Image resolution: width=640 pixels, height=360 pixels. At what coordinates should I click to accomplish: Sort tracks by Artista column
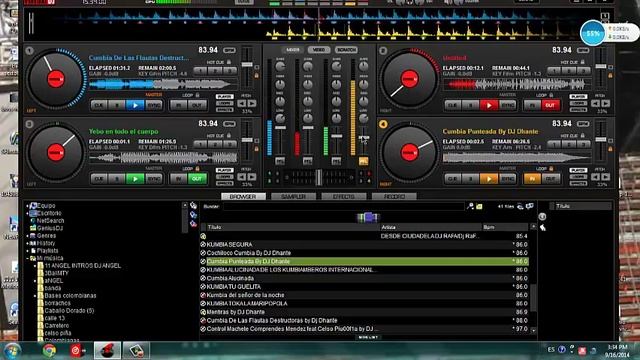pos(430,227)
